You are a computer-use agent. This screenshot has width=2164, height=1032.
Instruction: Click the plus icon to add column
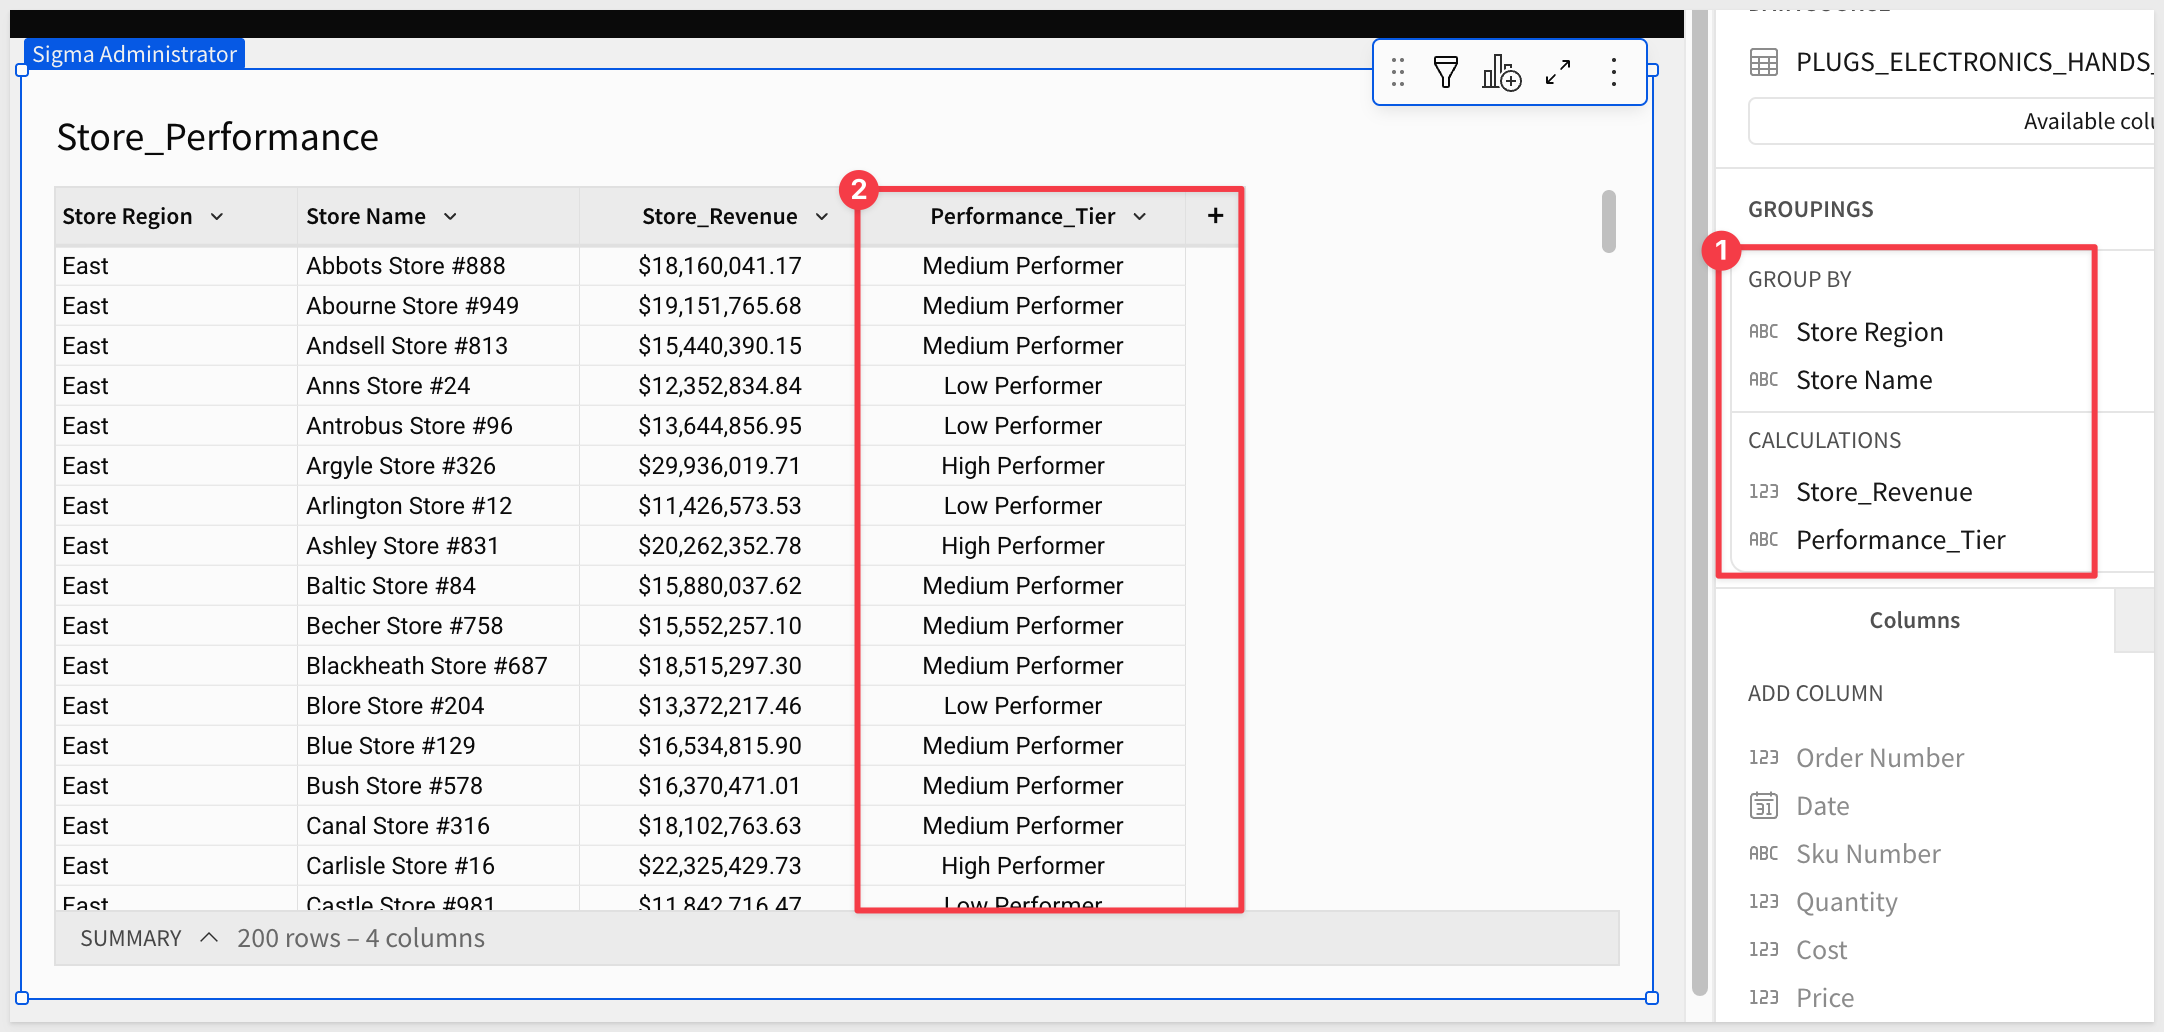click(x=1215, y=216)
